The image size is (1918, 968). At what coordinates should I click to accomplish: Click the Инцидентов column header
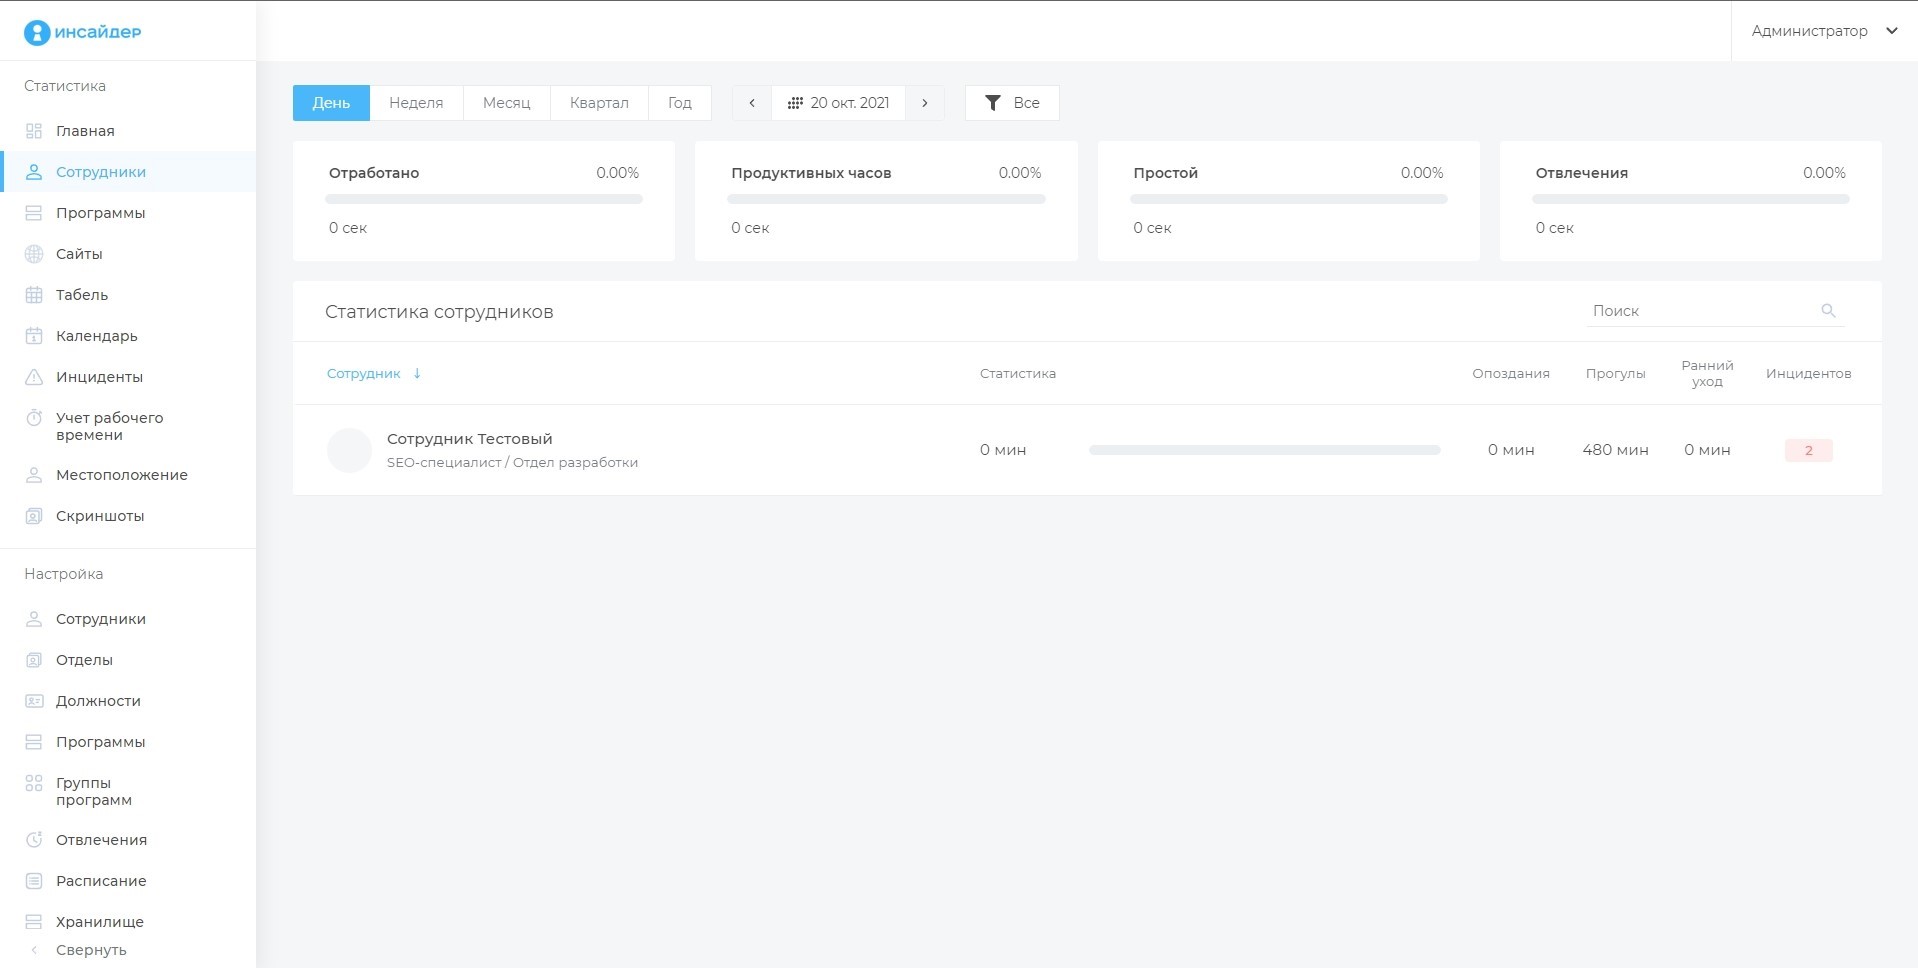pyautogui.click(x=1808, y=374)
